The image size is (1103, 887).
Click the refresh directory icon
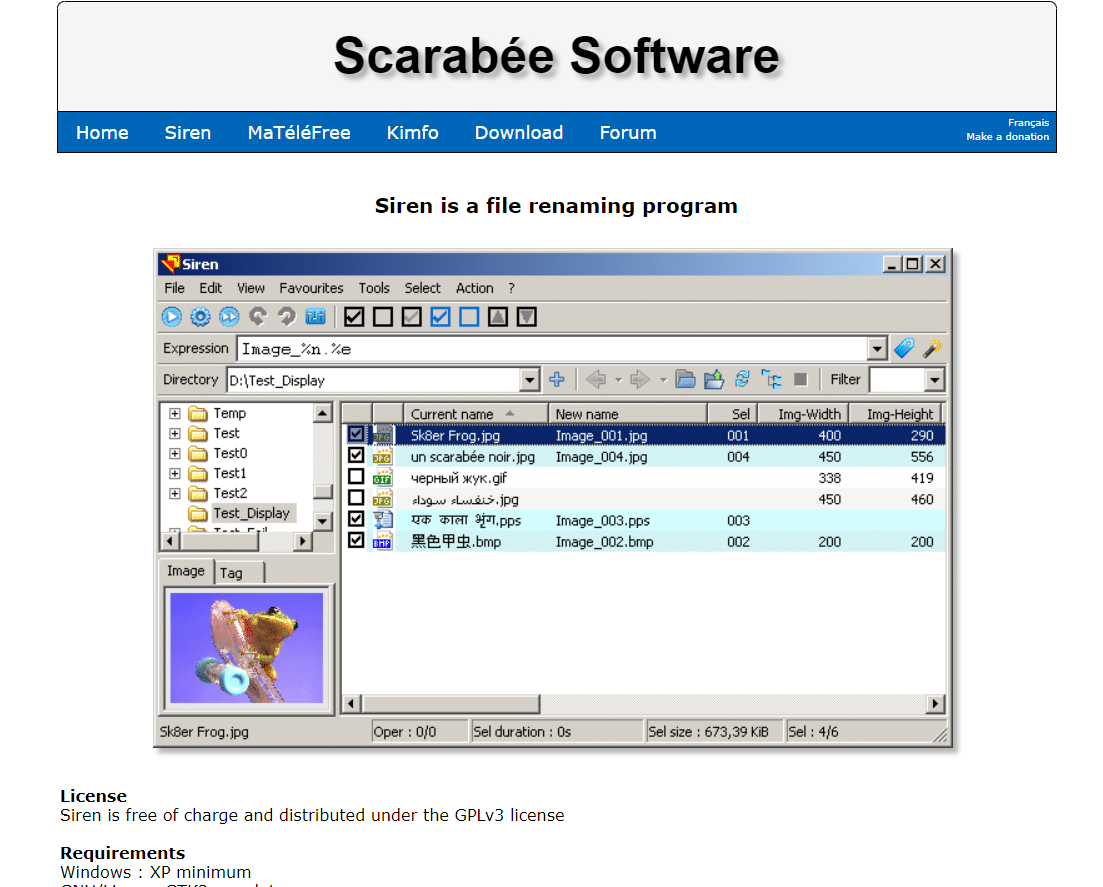742,380
